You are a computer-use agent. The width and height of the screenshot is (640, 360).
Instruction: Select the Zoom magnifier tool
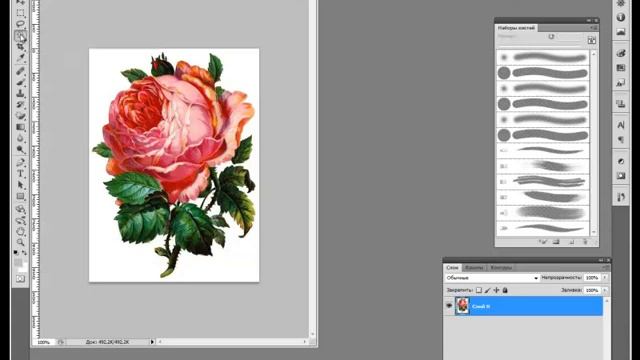20,242
